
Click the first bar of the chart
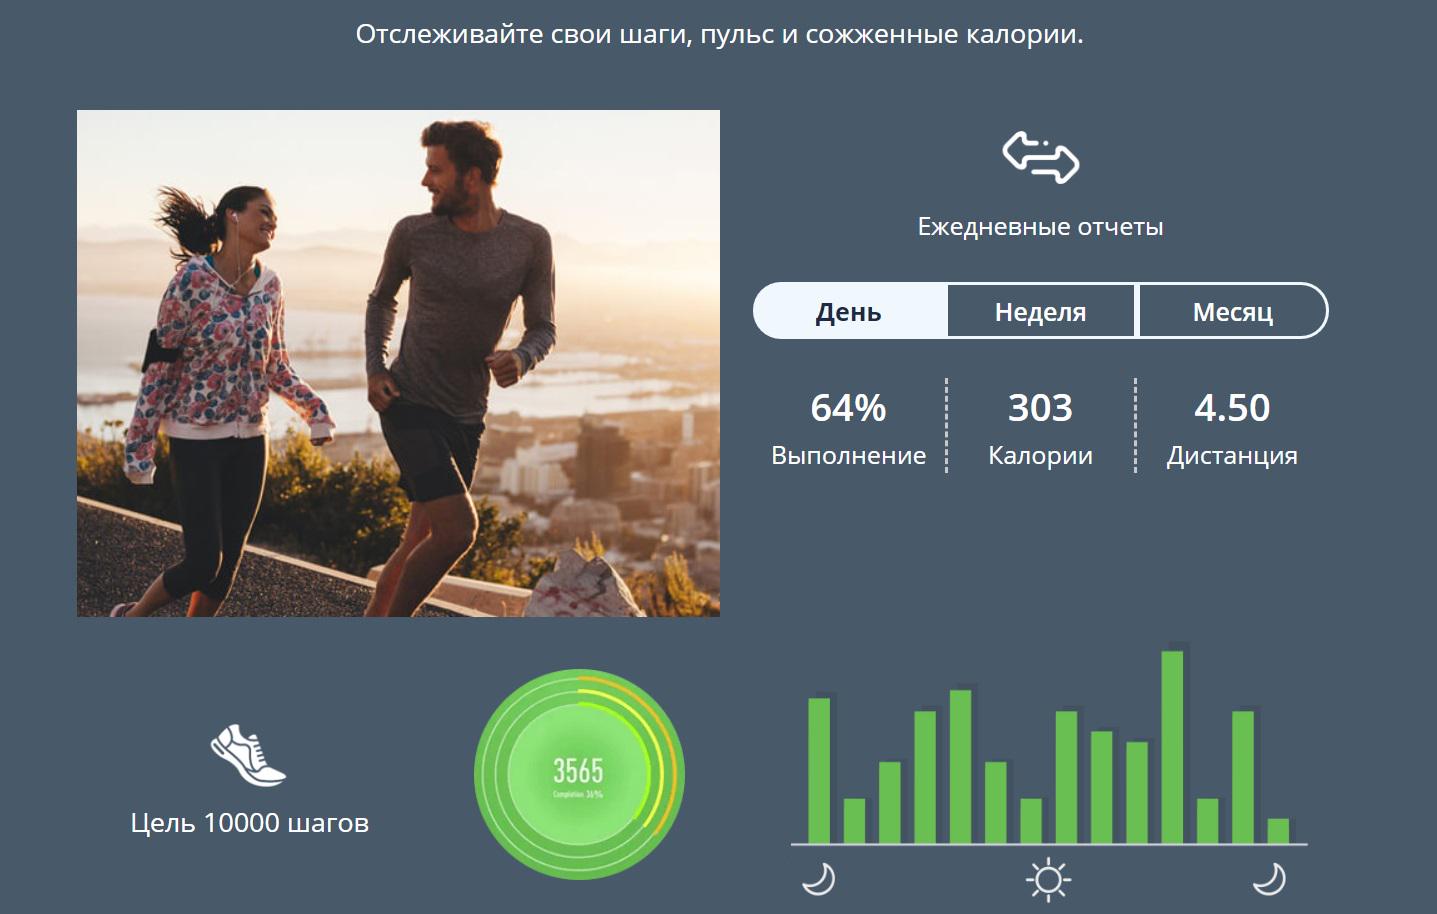click(819, 771)
